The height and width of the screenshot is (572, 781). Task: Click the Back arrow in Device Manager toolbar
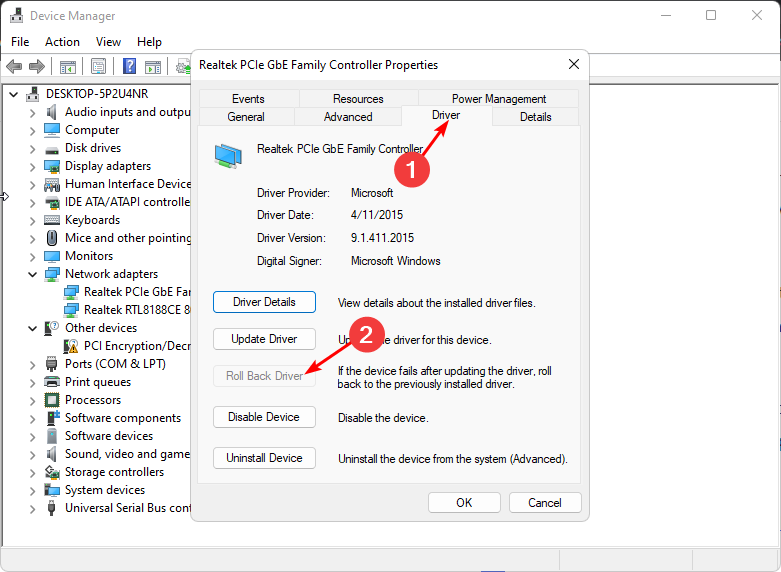[14, 66]
